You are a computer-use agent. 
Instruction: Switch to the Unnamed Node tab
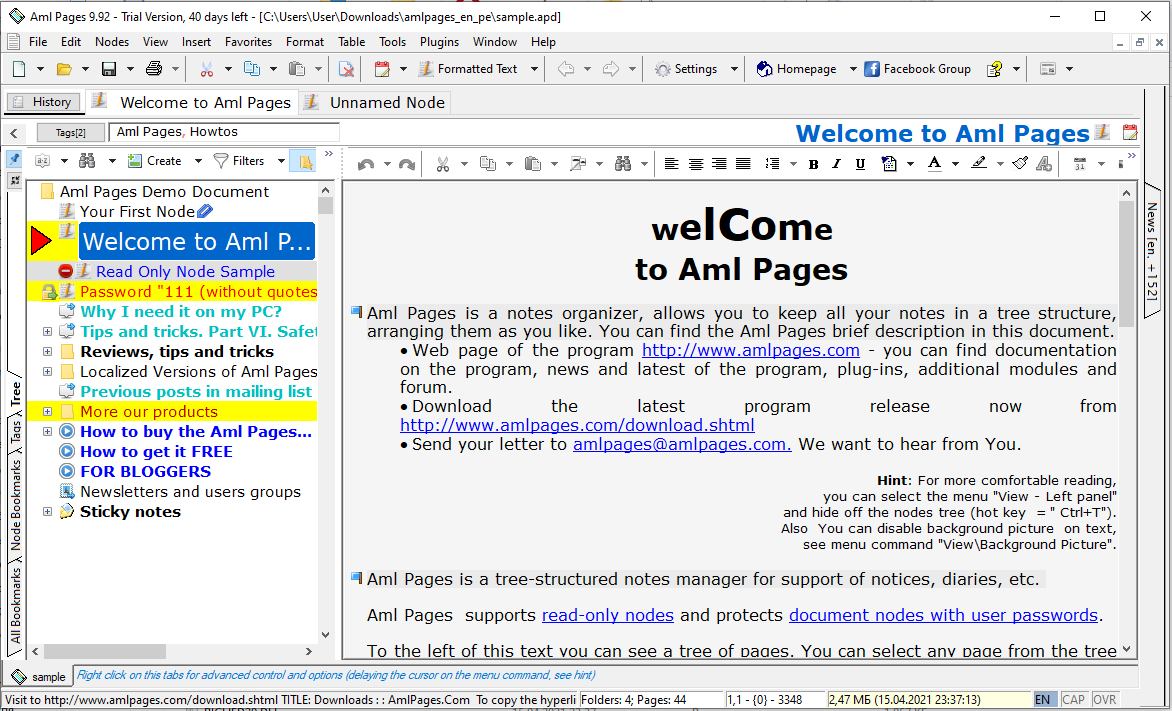click(x=376, y=102)
